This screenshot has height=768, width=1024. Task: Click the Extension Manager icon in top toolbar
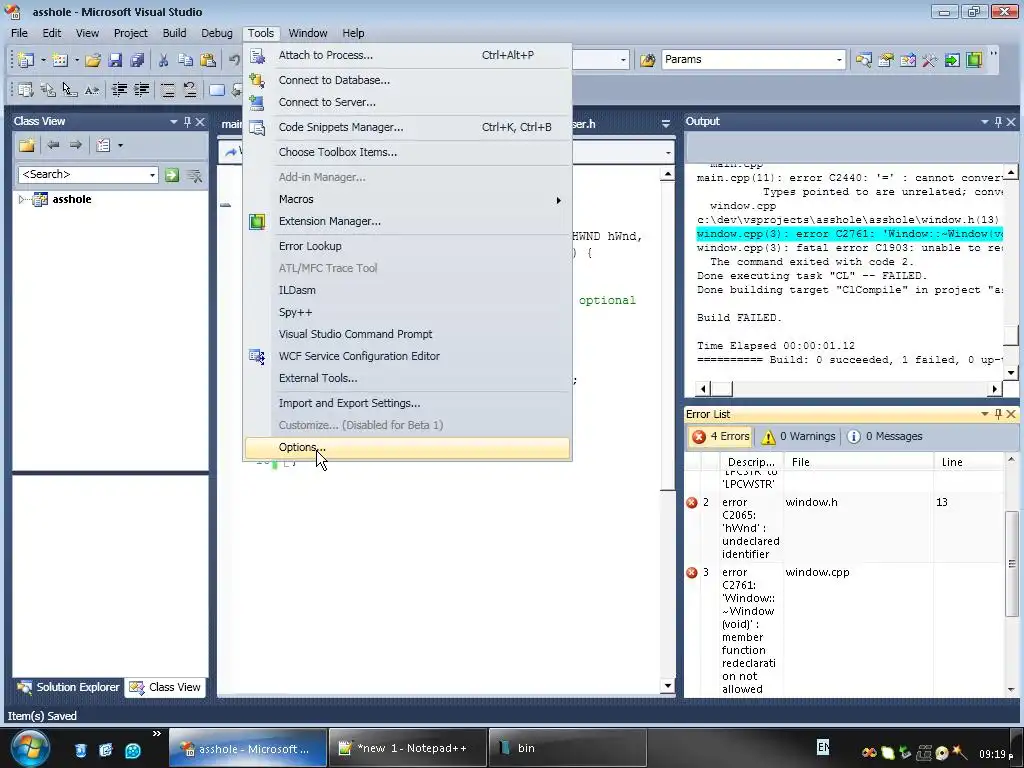click(x=974, y=60)
